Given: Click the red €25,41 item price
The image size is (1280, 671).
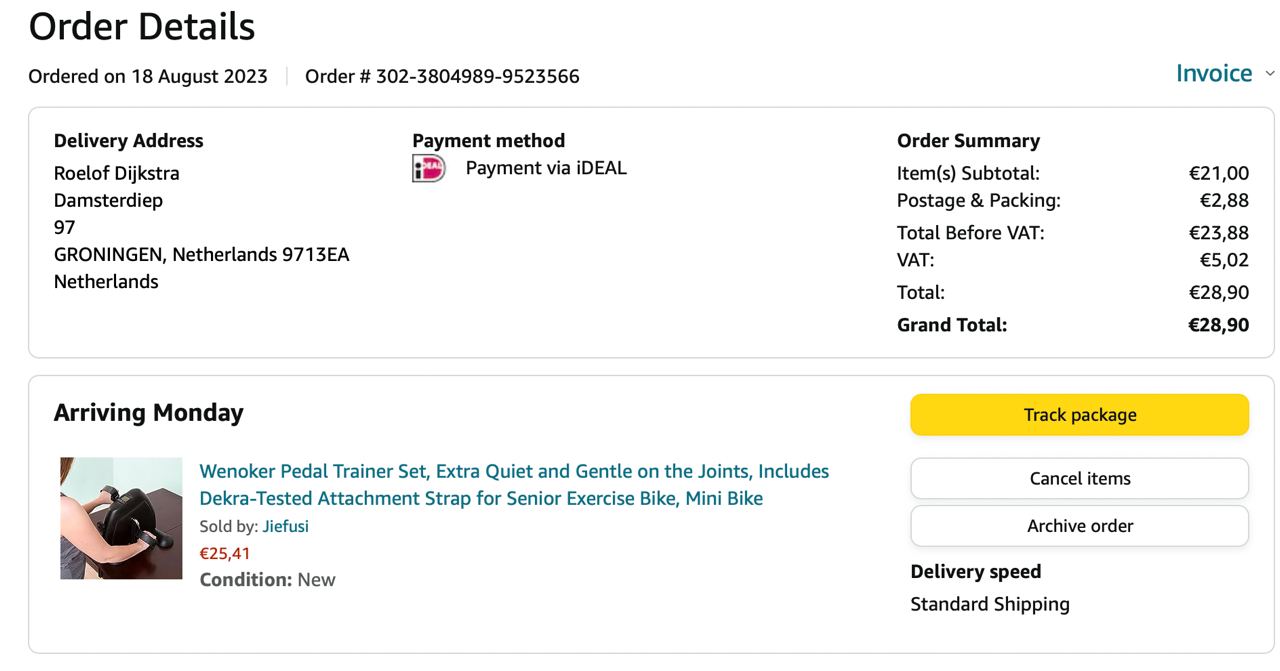Looking at the screenshot, I should coord(225,553).
